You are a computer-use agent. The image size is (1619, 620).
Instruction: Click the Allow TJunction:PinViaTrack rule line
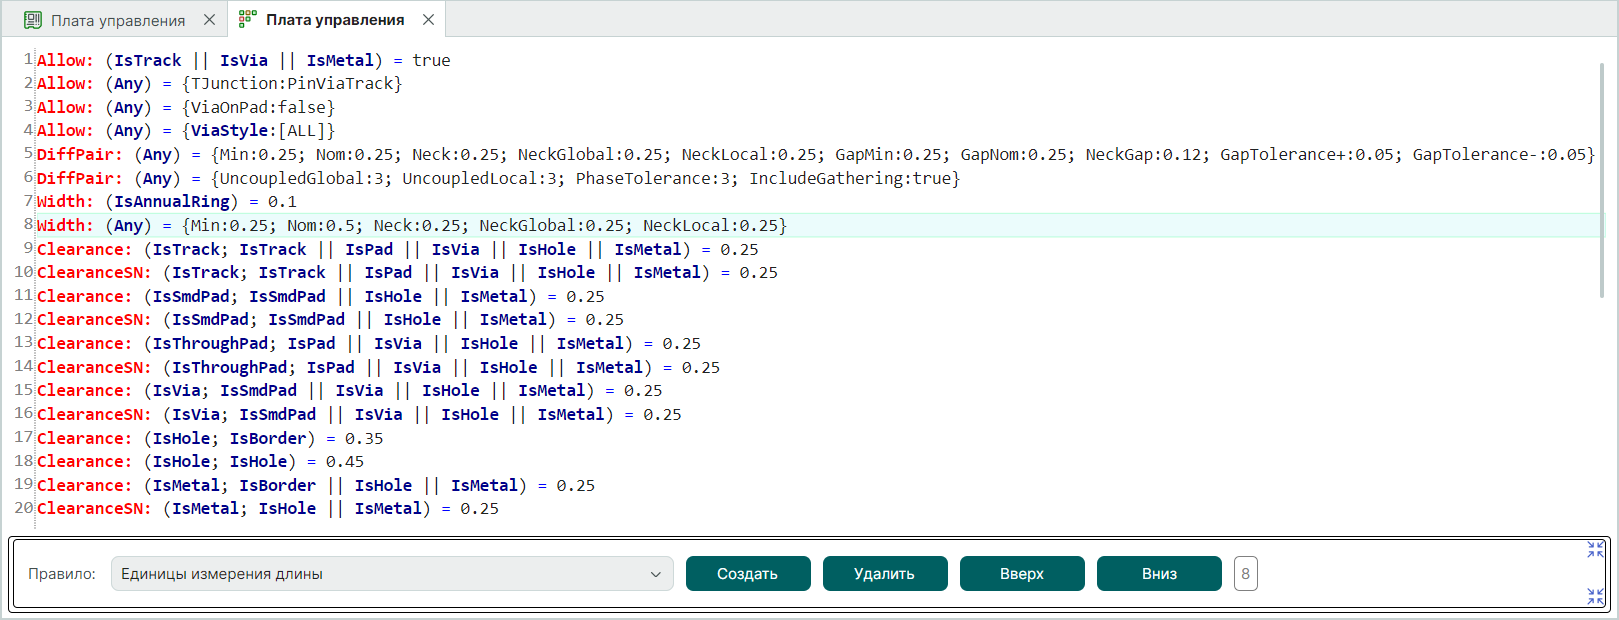click(x=219, y=84)
